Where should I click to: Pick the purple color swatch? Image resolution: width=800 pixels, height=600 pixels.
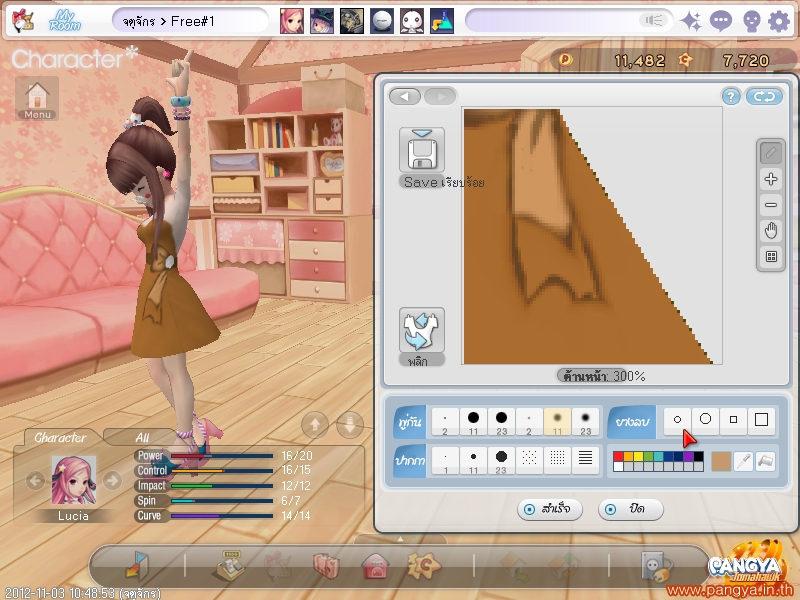click(x=688, y=456)
